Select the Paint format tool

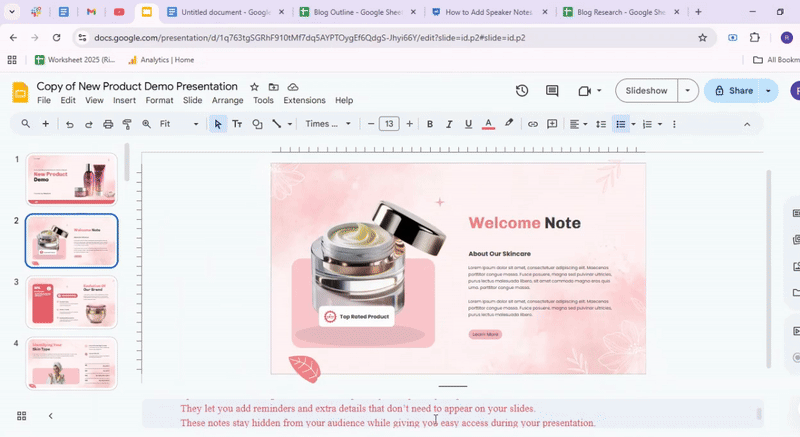click(x=127, y=124)
